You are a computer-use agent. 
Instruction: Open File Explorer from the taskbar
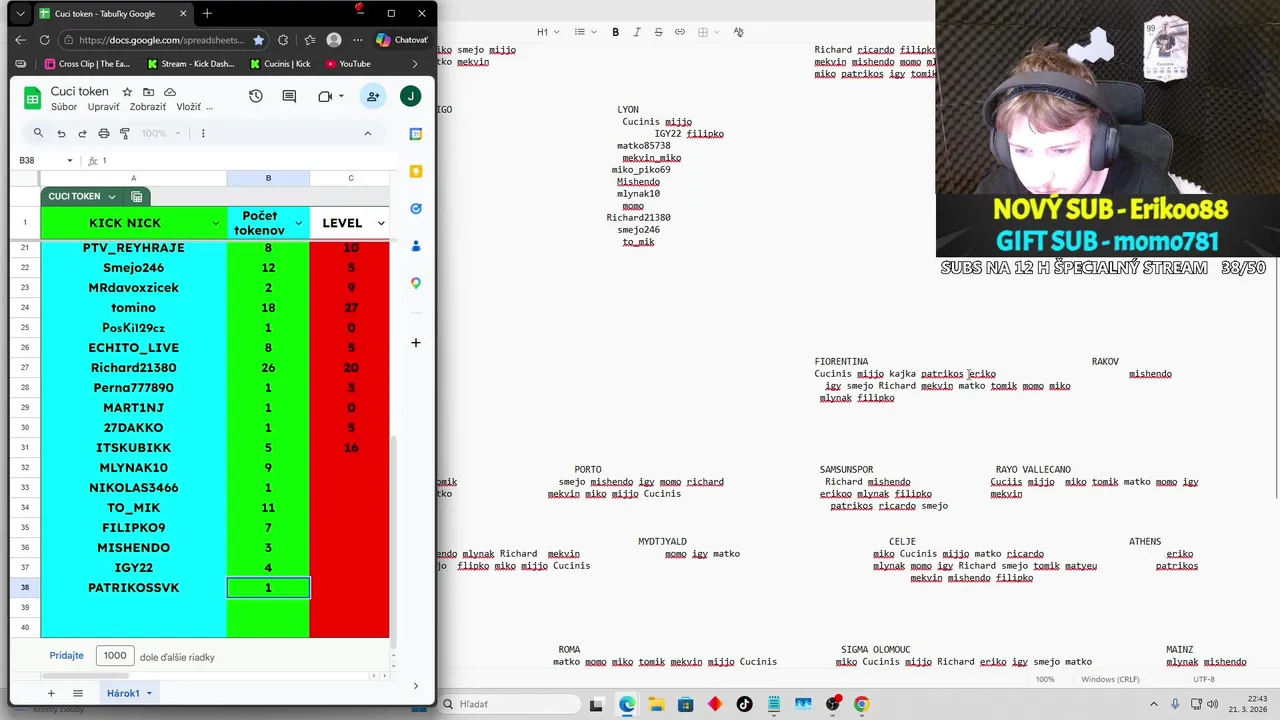coord(656,704)
